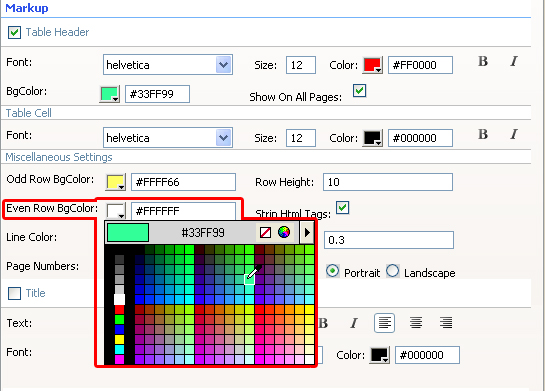Image resolution: width=545 pixels, height=391 pixels.
Task: Open Table Header red Color swatch
Action: 373,65
